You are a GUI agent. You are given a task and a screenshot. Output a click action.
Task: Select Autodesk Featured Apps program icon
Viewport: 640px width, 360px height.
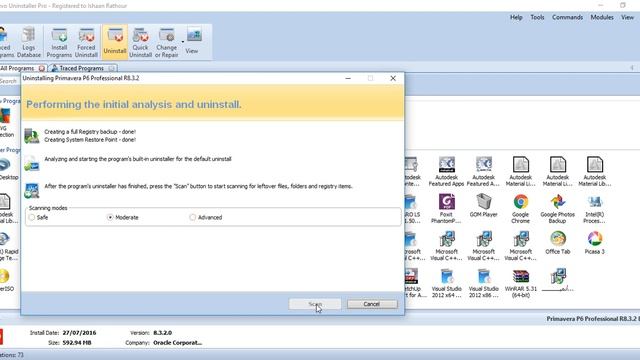447,172
